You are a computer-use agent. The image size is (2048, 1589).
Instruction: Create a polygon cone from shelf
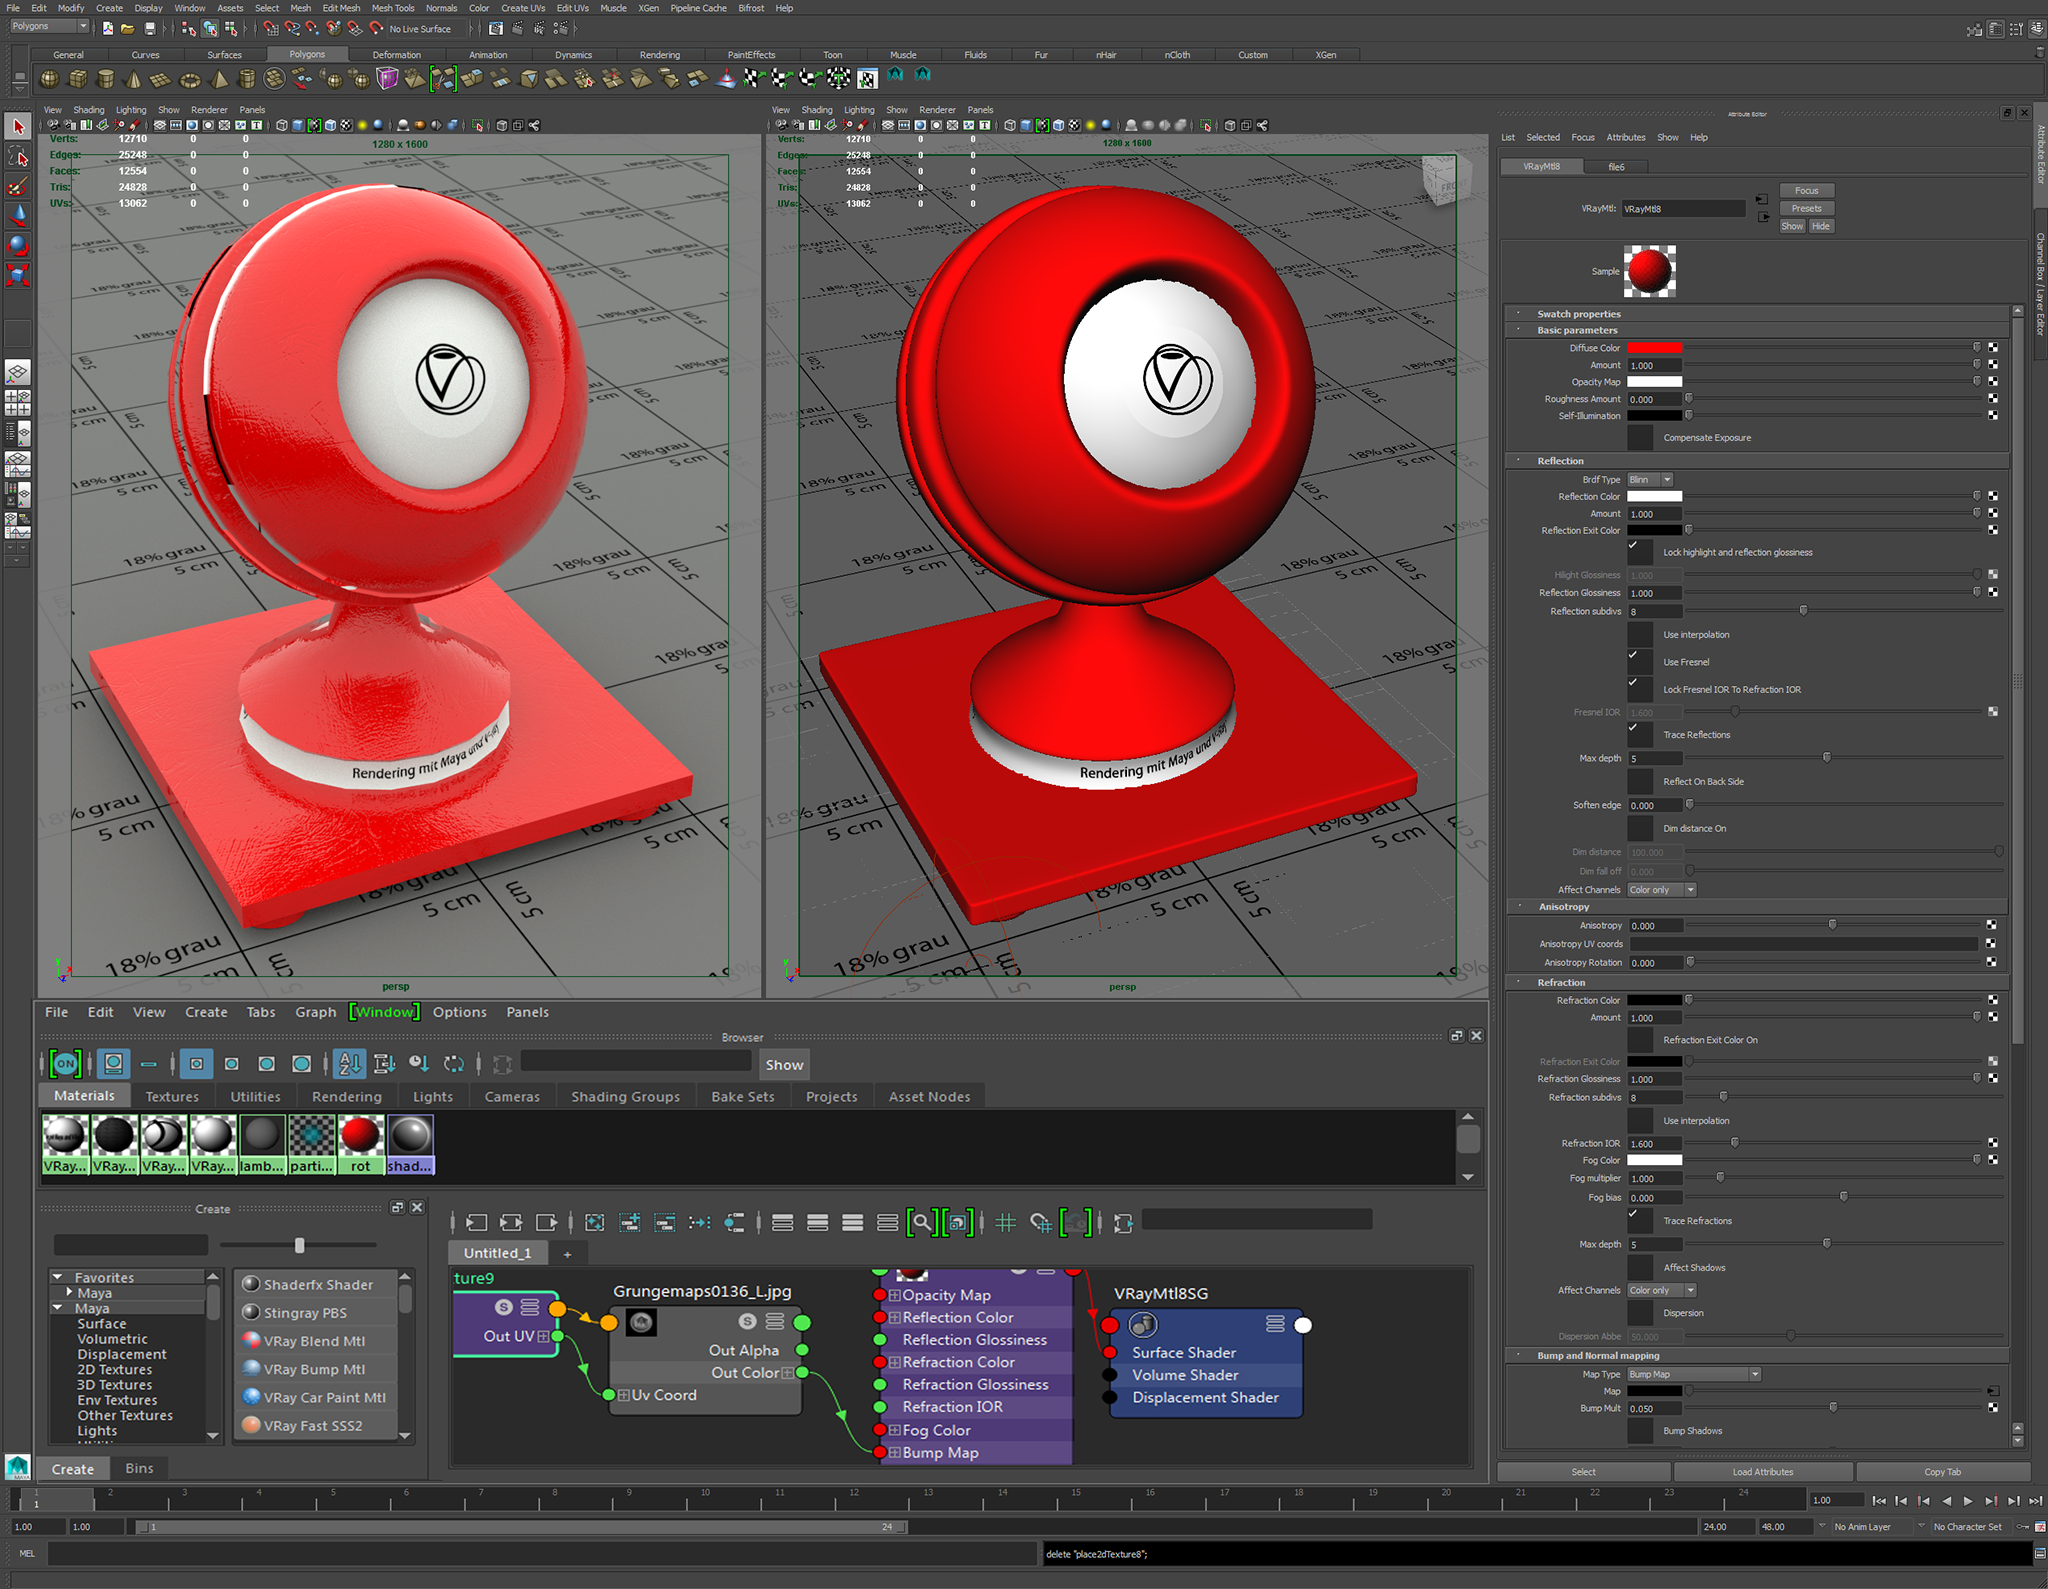(133, 79)
